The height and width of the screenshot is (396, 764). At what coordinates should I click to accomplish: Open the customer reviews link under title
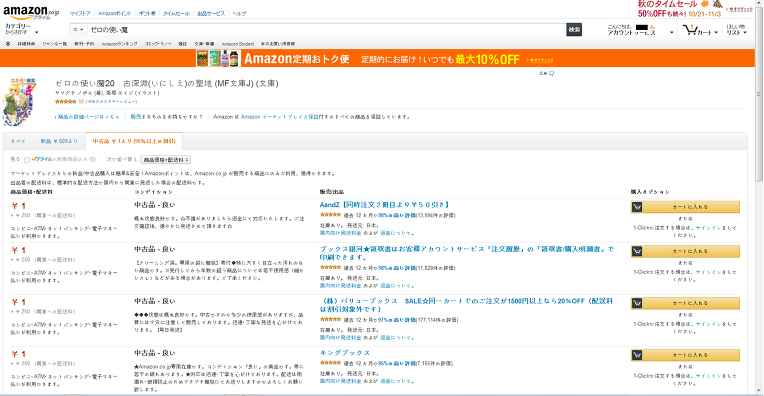[x=111, y=102]
